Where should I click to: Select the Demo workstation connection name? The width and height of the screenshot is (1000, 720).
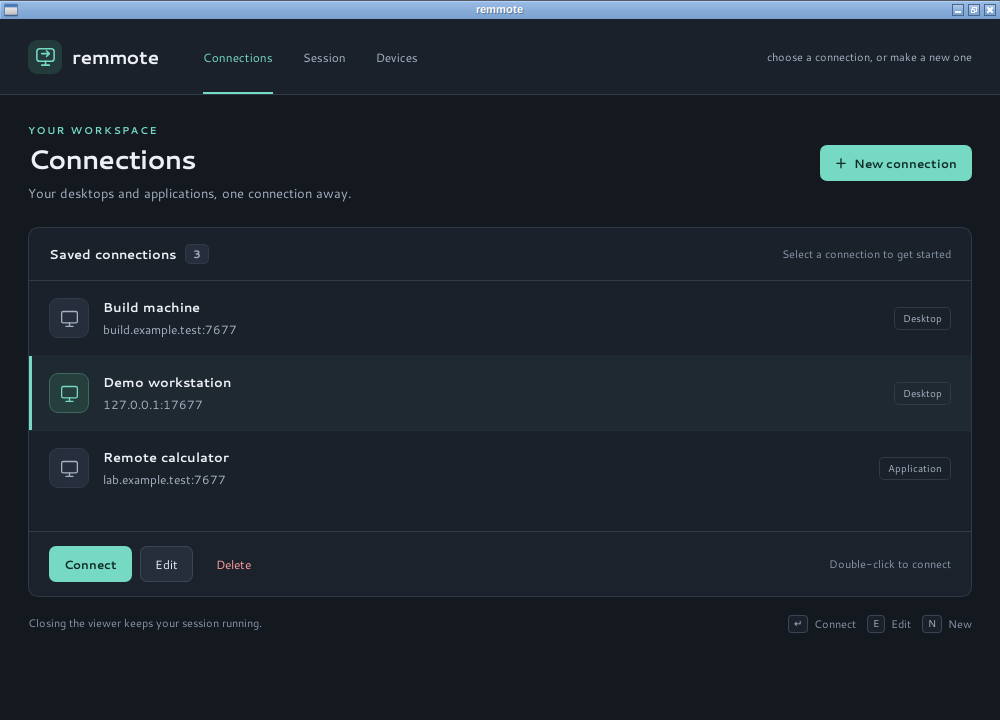coord(167,383)
